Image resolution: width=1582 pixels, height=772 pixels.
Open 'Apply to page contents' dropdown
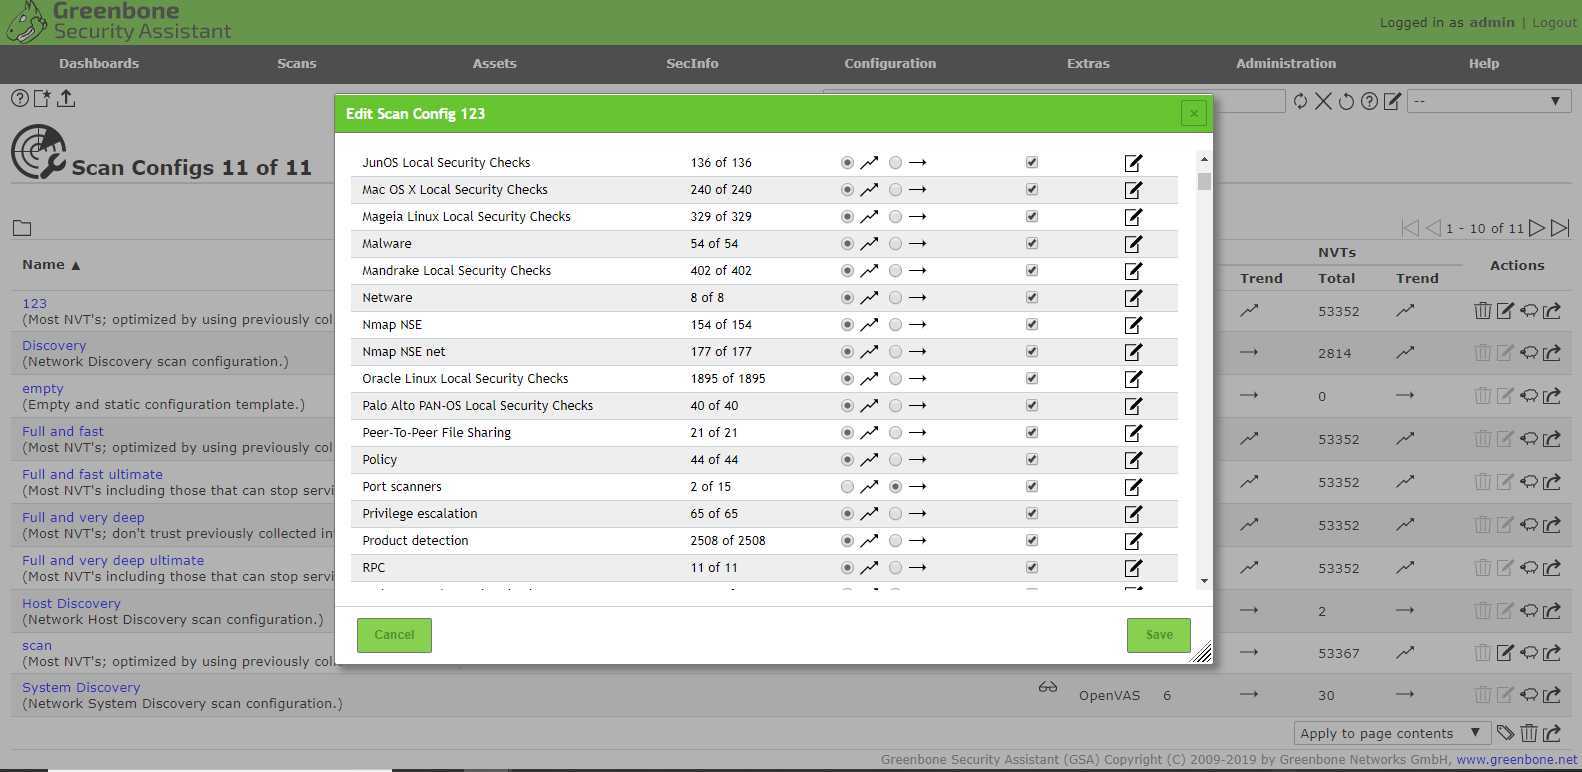click(x=1391, y=733)
